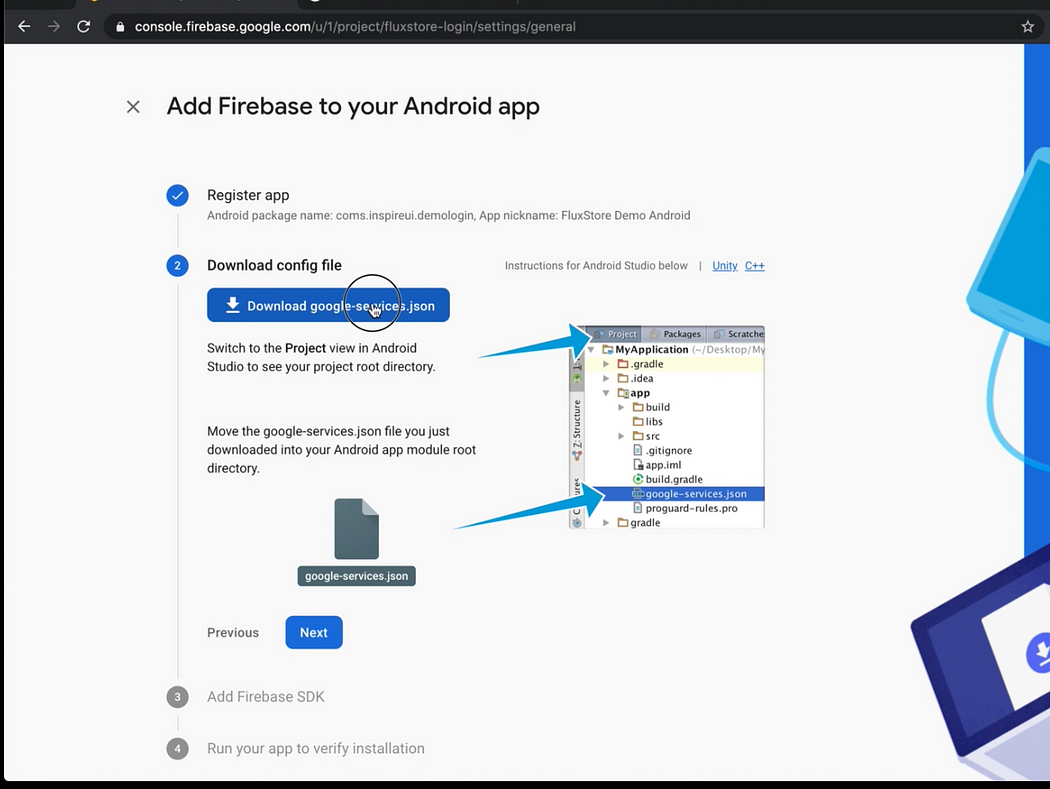Click the browser back arrow
Image resolution: width=1050 pixels, height=789 pixels.
(x=24, y=27)
